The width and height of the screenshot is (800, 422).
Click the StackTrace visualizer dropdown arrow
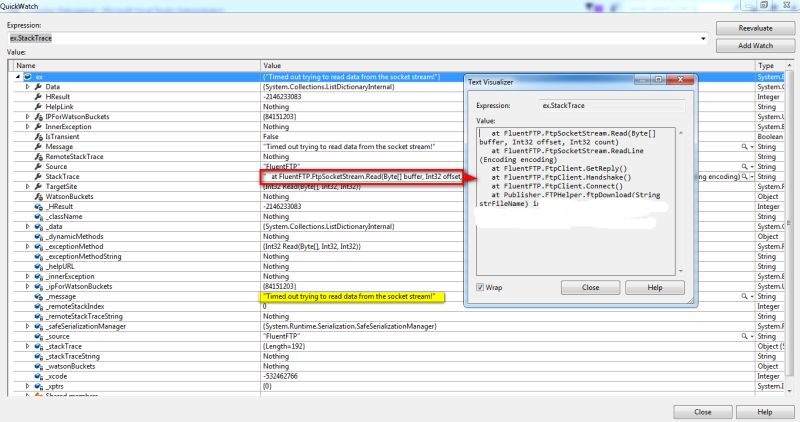752,177
